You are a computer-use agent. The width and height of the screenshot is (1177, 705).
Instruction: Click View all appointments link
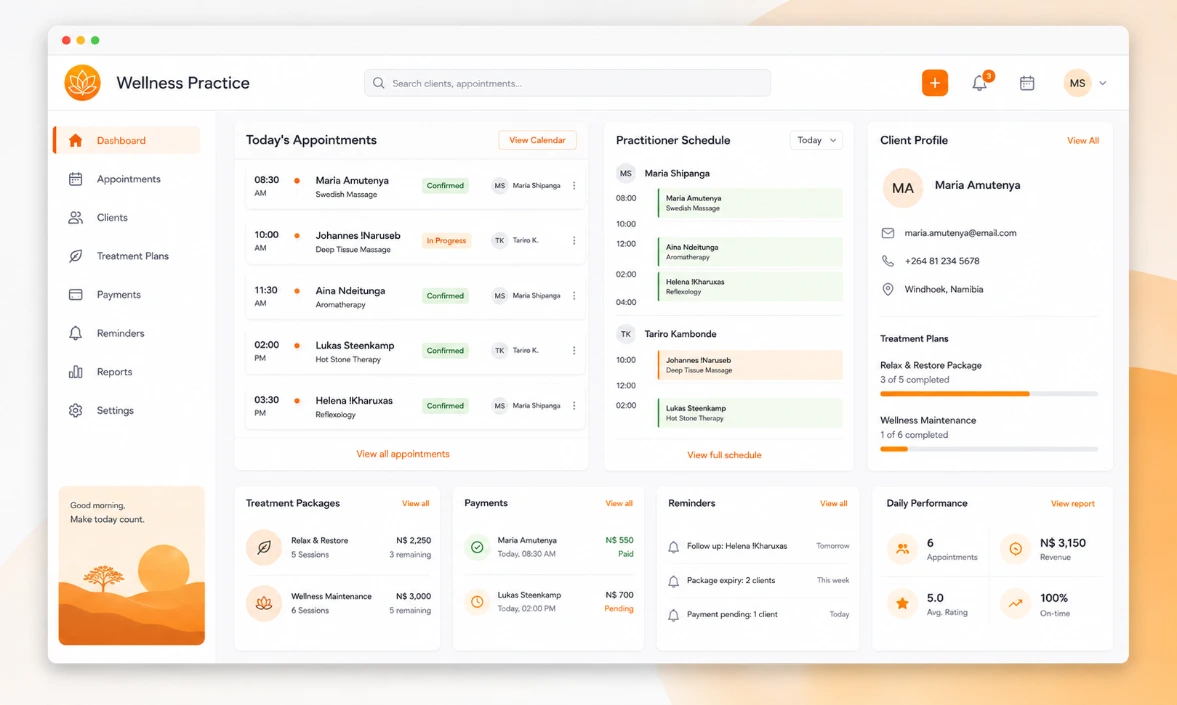click(403, 453)
